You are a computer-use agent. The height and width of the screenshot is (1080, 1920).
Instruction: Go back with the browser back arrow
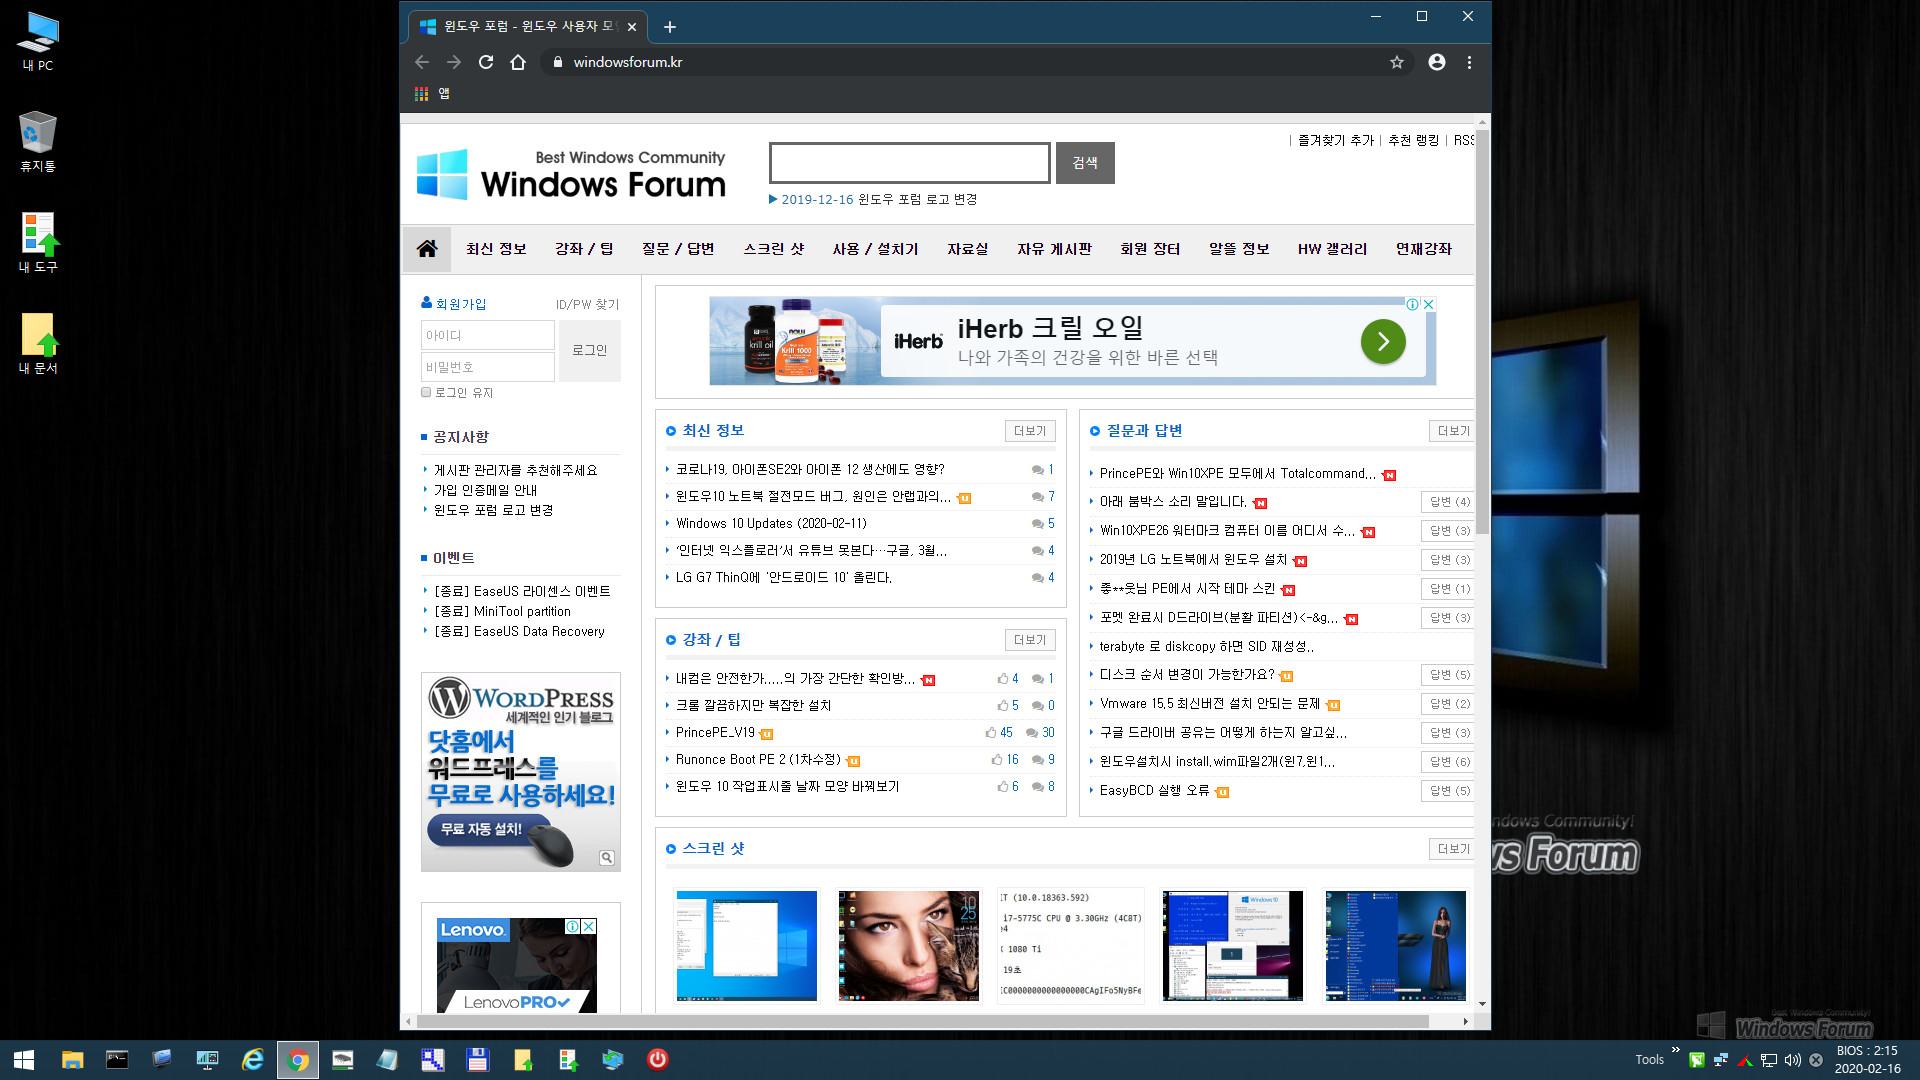pyautogui.click(x=422, y=62)
